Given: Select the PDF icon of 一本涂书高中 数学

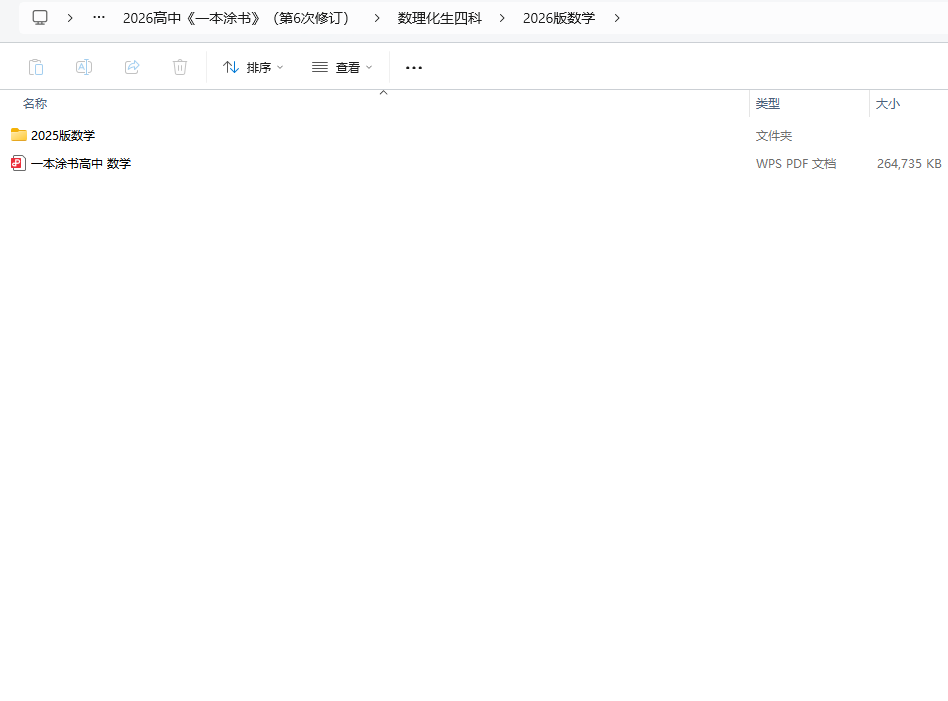Looking at the screenshot, I should pyautogui.click(x=19, y=163).
